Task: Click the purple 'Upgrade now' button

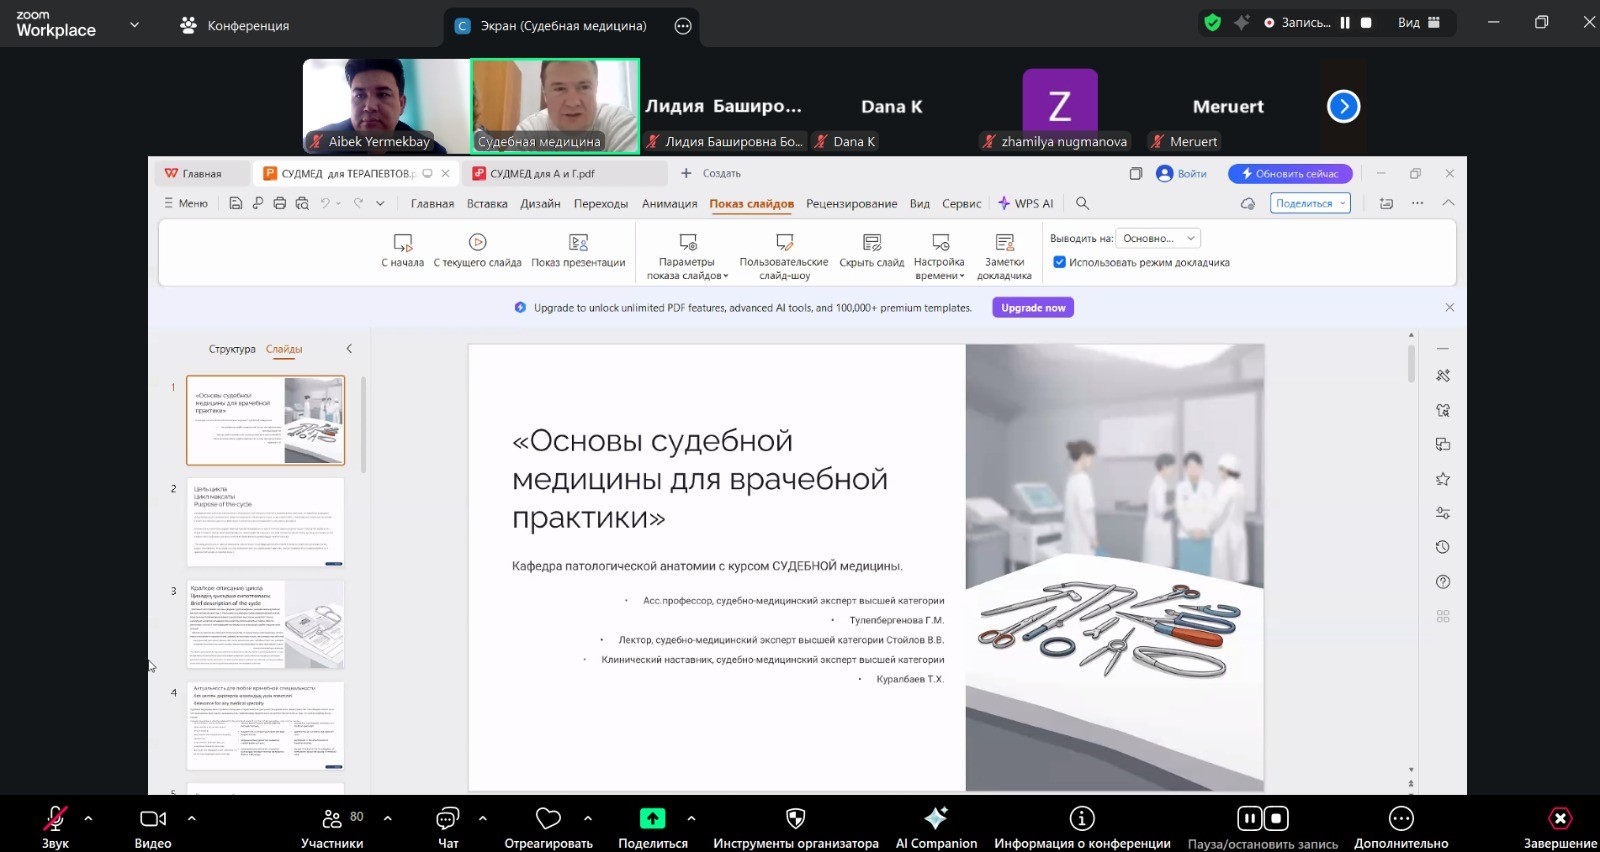Action: pos(1033,308)
